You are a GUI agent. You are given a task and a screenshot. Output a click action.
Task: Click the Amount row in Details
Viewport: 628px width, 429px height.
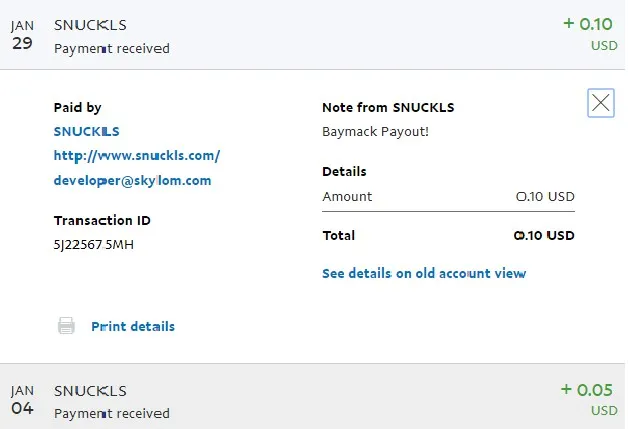coord(449,197)
